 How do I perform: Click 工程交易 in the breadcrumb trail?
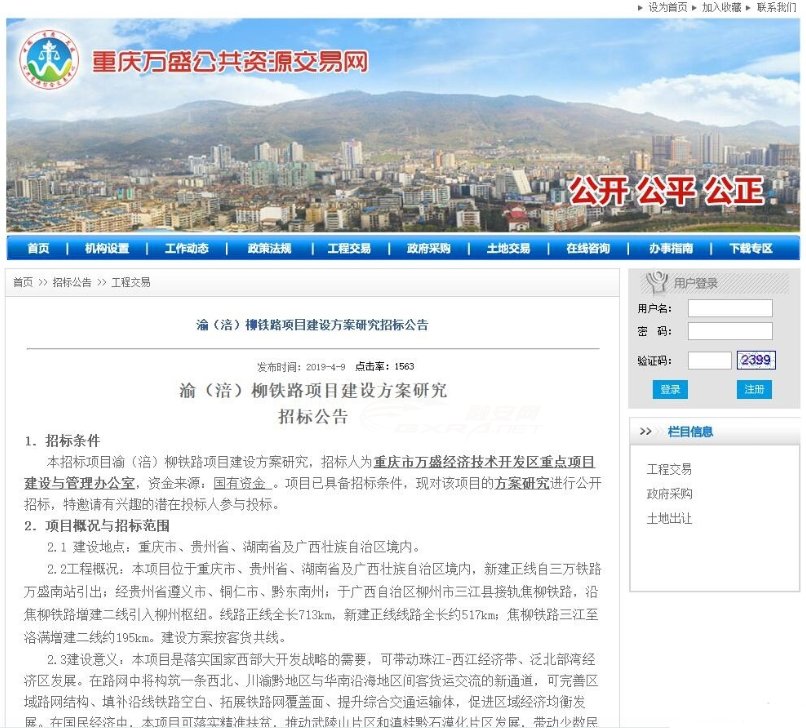(x=131, y=282)
